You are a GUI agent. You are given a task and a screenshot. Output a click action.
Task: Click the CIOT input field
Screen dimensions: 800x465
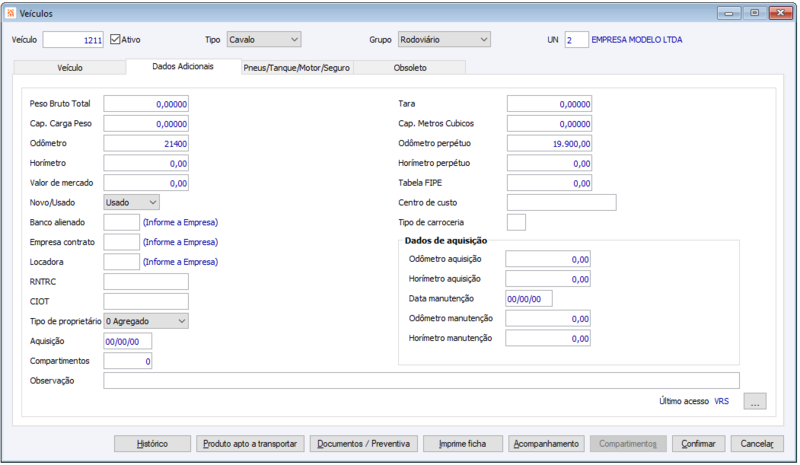pyautogui.click(x=146, y=301)
